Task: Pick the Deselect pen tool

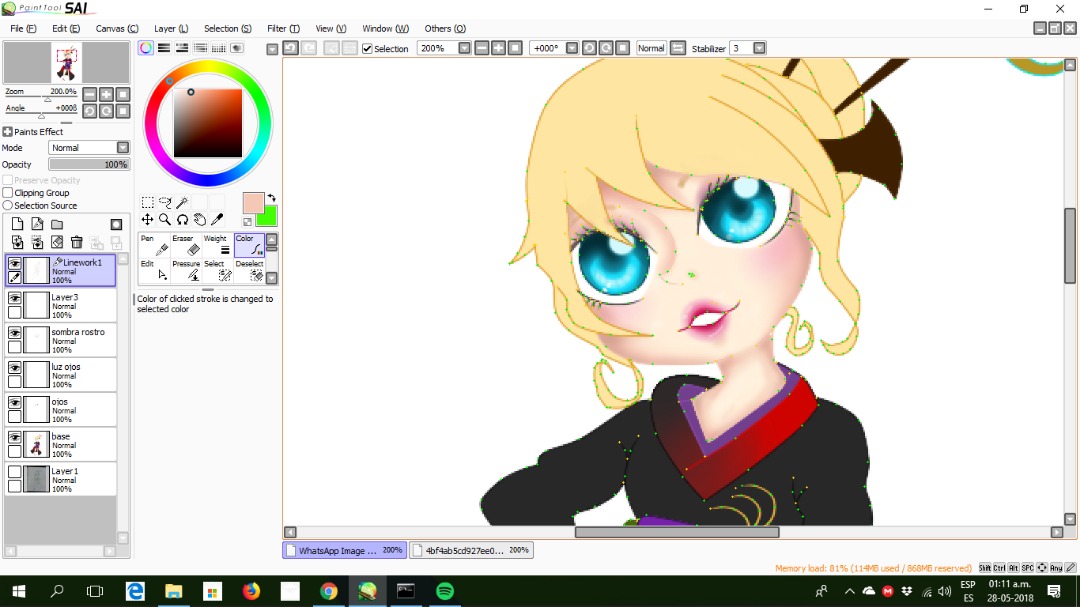Action: click(249, 270)
